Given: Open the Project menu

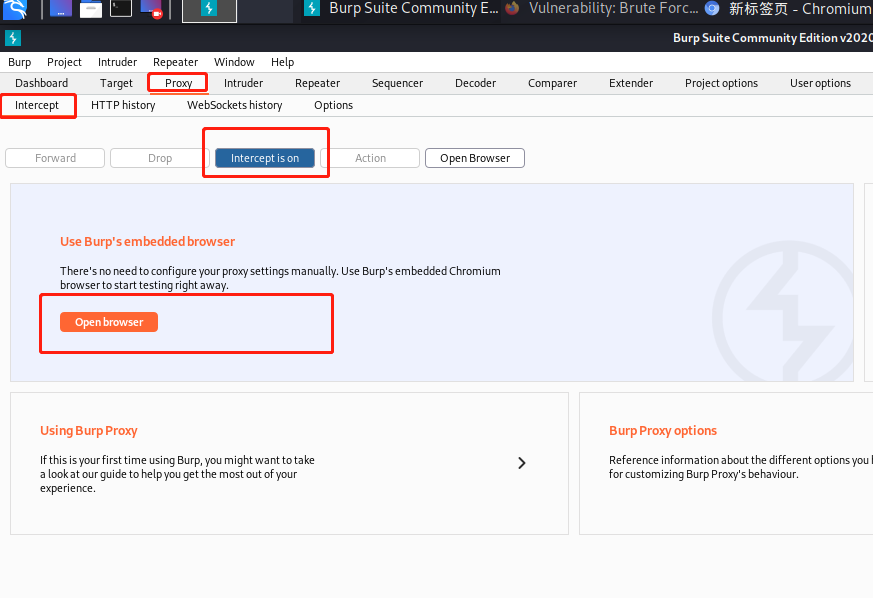Looking at the screenshot, I should click(x=64, y=62).
